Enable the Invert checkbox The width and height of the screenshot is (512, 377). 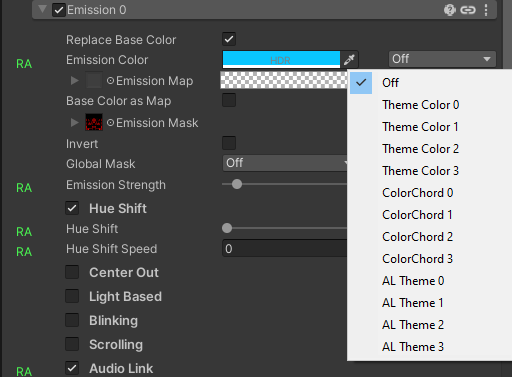tap(229, 143)
